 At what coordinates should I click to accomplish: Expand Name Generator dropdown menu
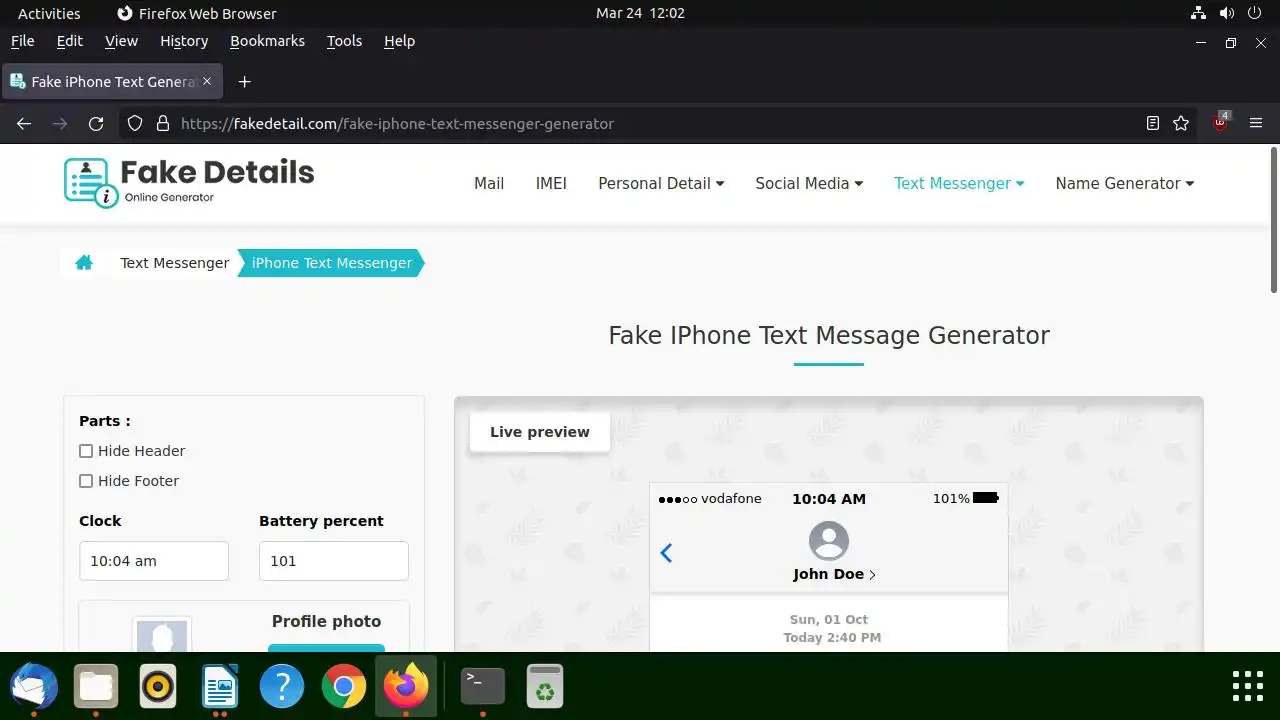point(1125,183)
